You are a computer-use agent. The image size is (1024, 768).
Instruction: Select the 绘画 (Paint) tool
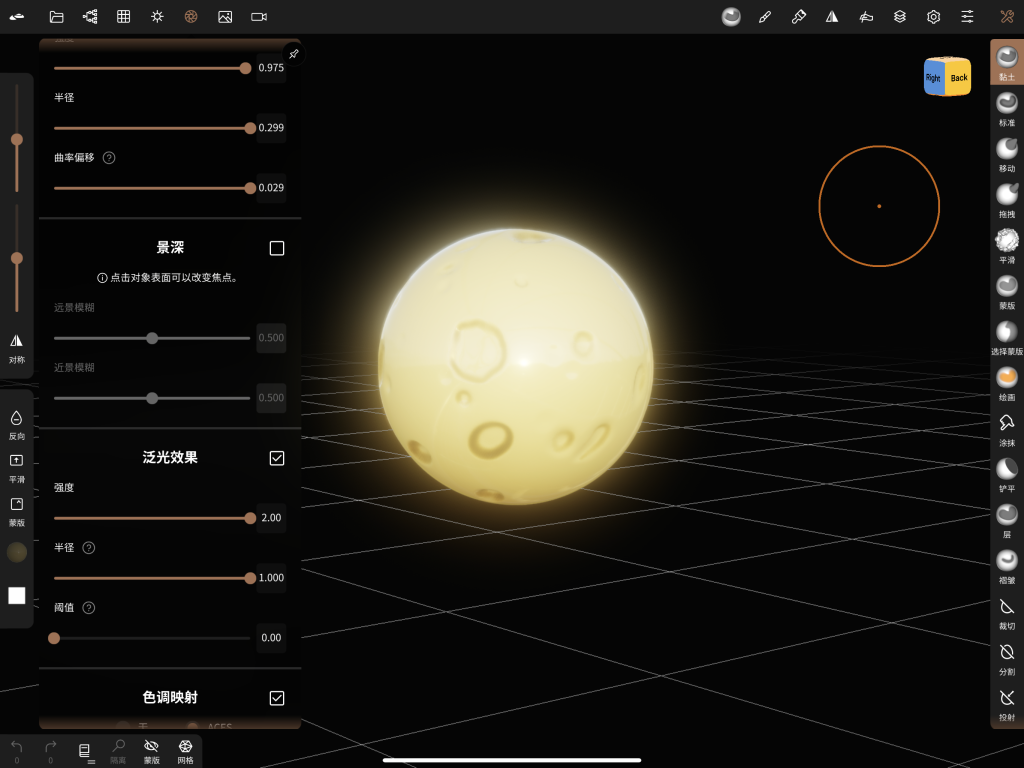[x=1006, y=383]
